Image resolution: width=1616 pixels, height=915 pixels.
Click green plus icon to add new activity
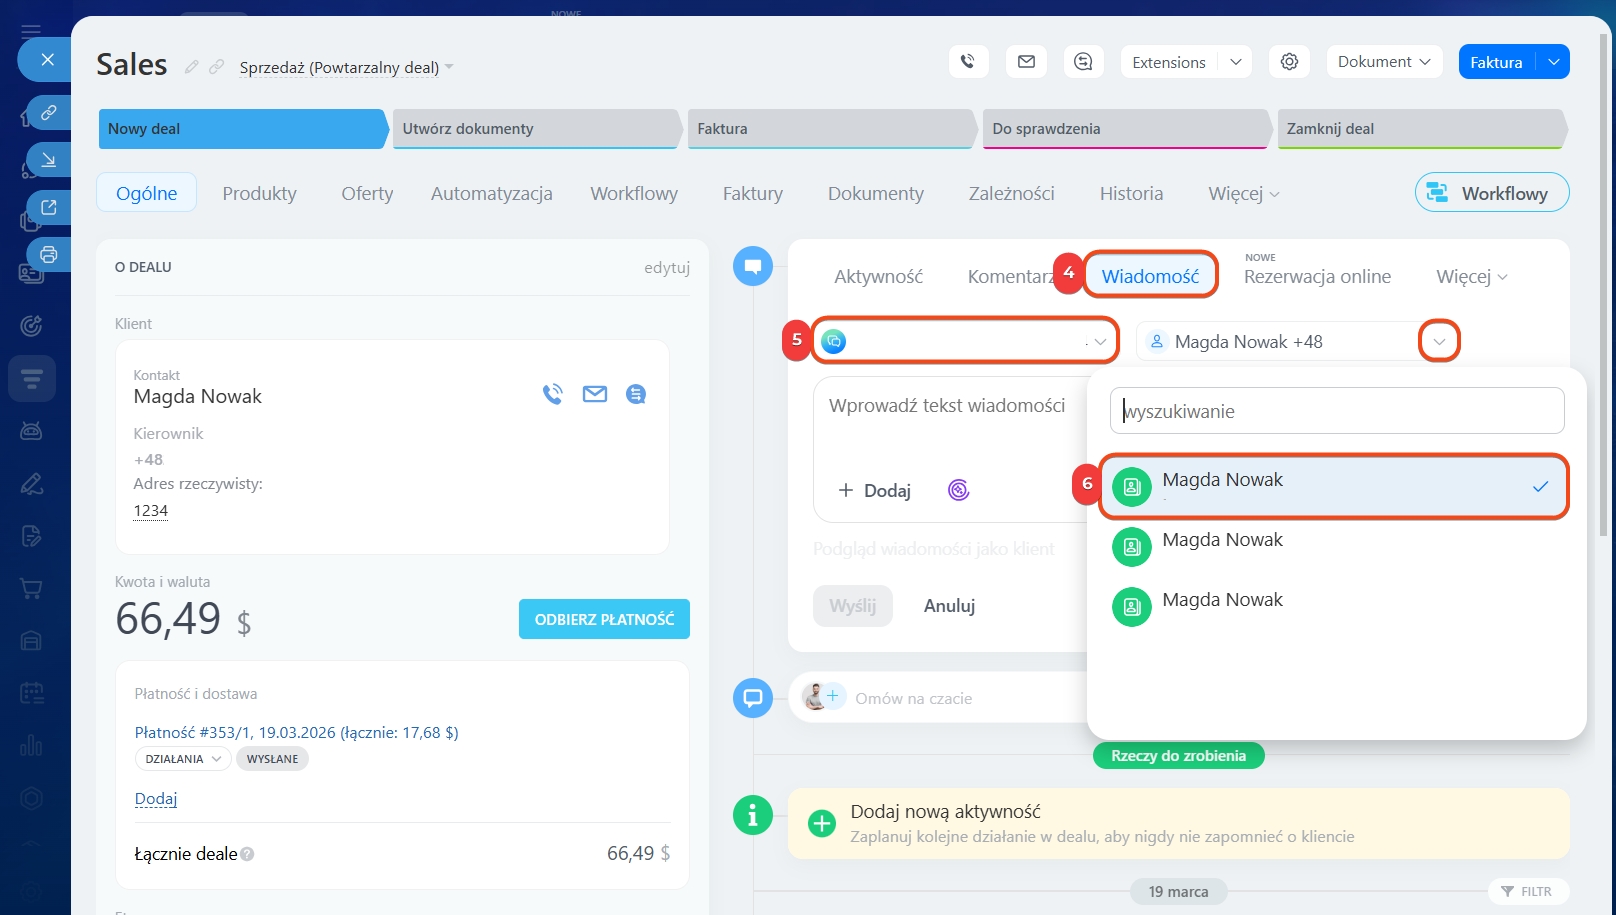822,823
